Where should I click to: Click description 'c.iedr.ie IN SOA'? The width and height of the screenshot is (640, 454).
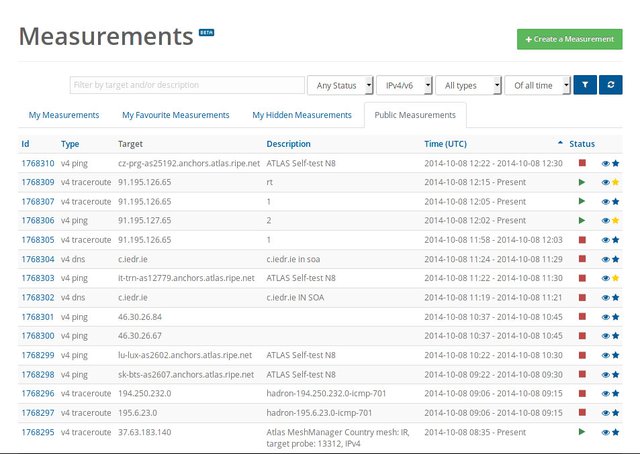[x=295, y=298]
